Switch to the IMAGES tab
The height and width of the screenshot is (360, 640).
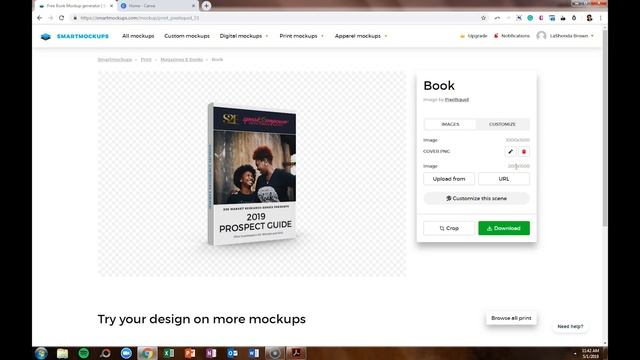click(450, 124)
